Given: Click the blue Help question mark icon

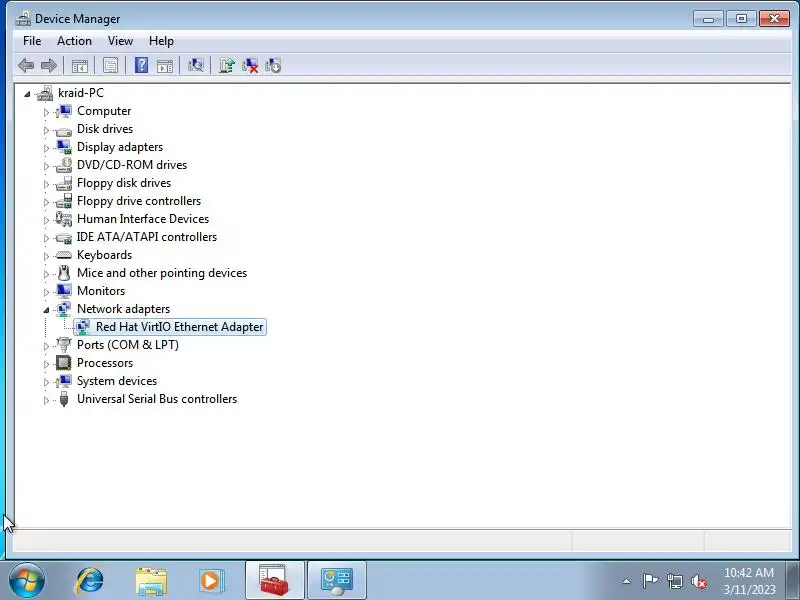Looking at the screenshot, I should point(141,65).
